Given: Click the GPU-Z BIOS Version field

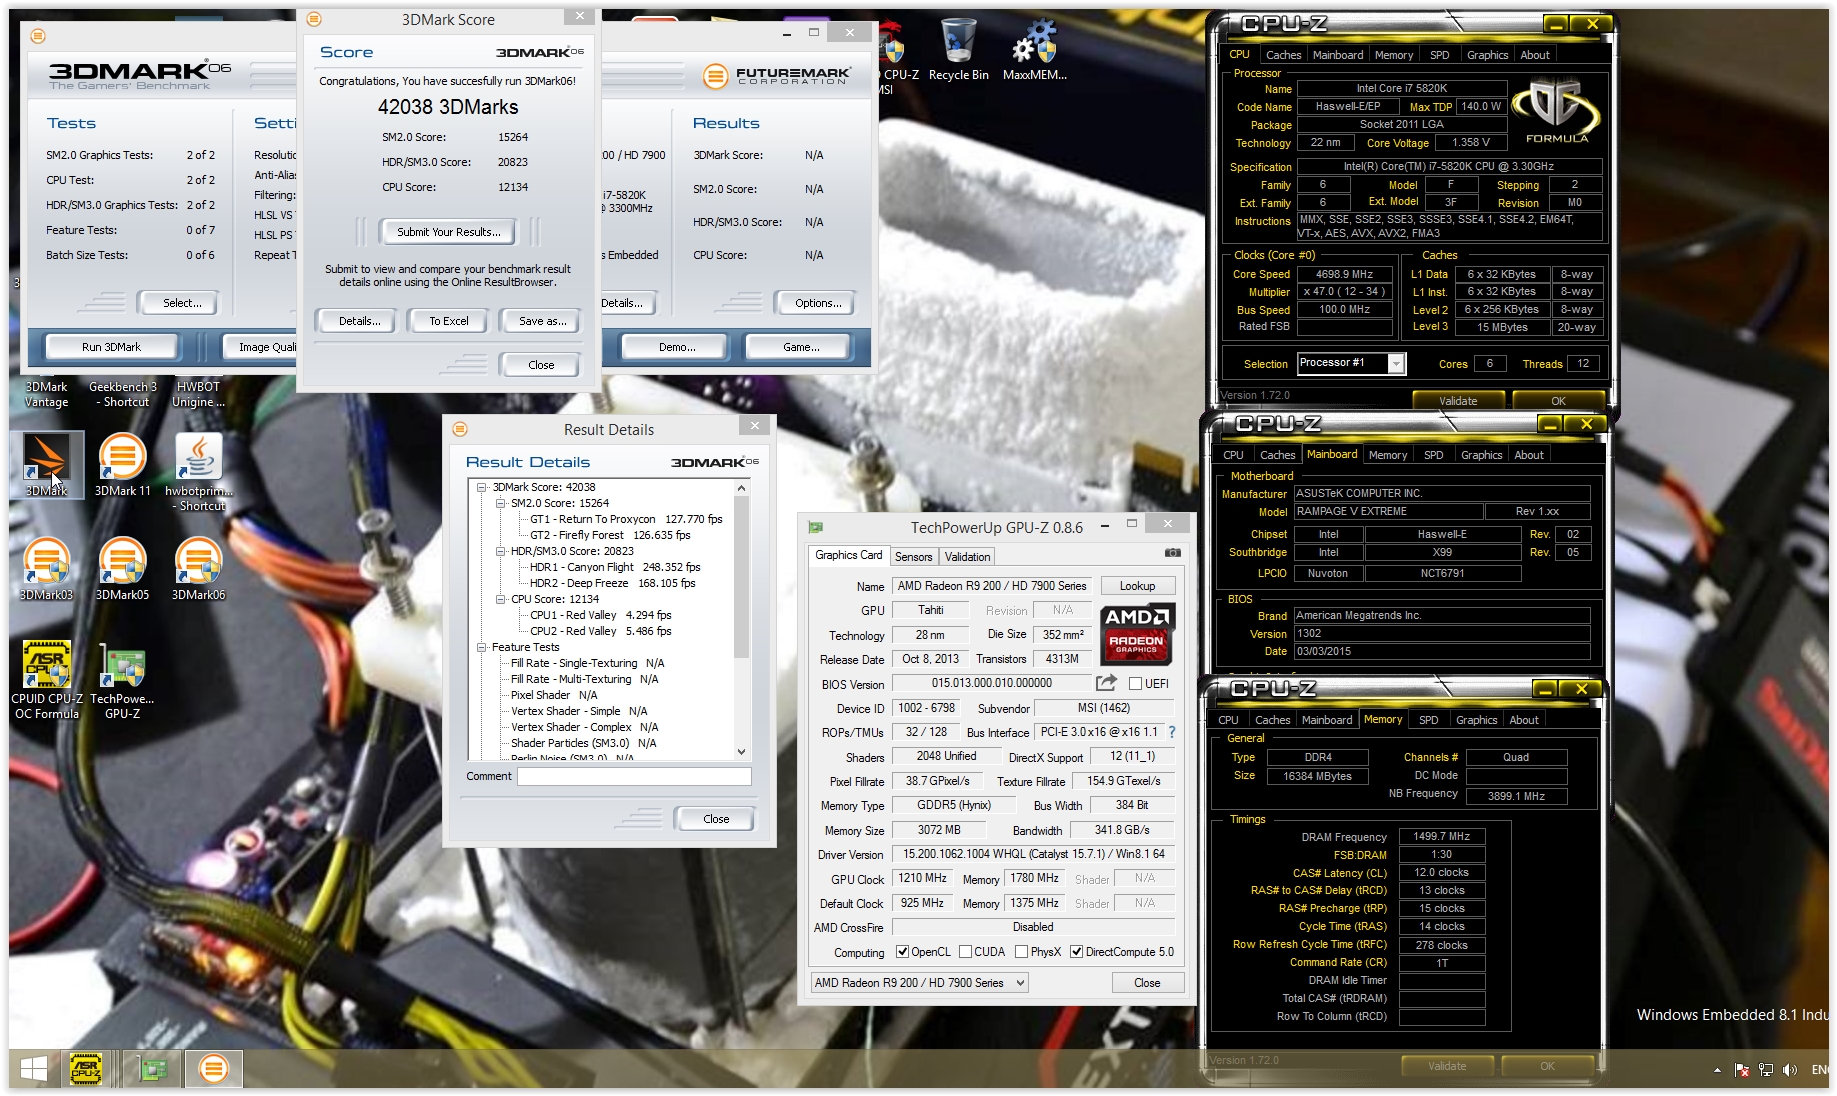Looking at the screenshot, I should [991, 683].
